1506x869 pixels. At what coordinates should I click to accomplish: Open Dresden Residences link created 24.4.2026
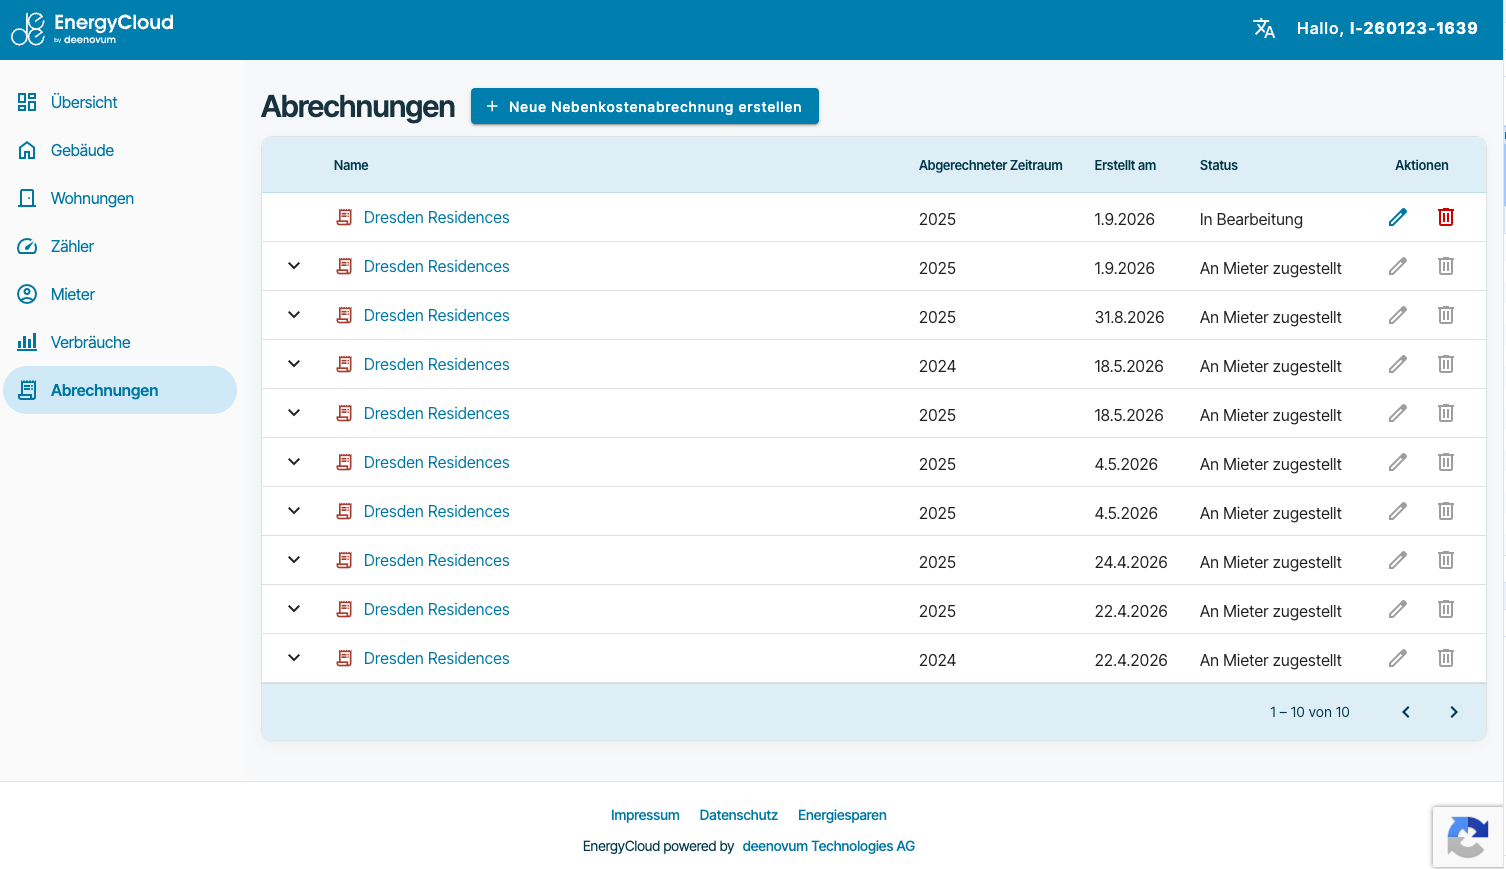click(x=436, y=560)
